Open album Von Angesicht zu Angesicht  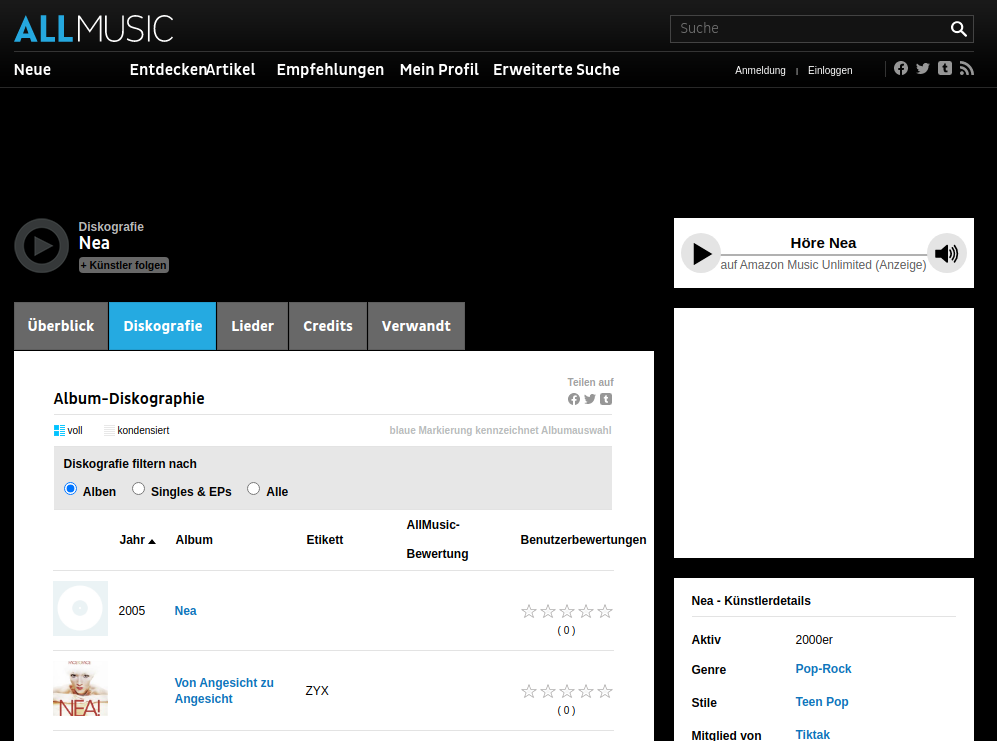pos(224,691)
